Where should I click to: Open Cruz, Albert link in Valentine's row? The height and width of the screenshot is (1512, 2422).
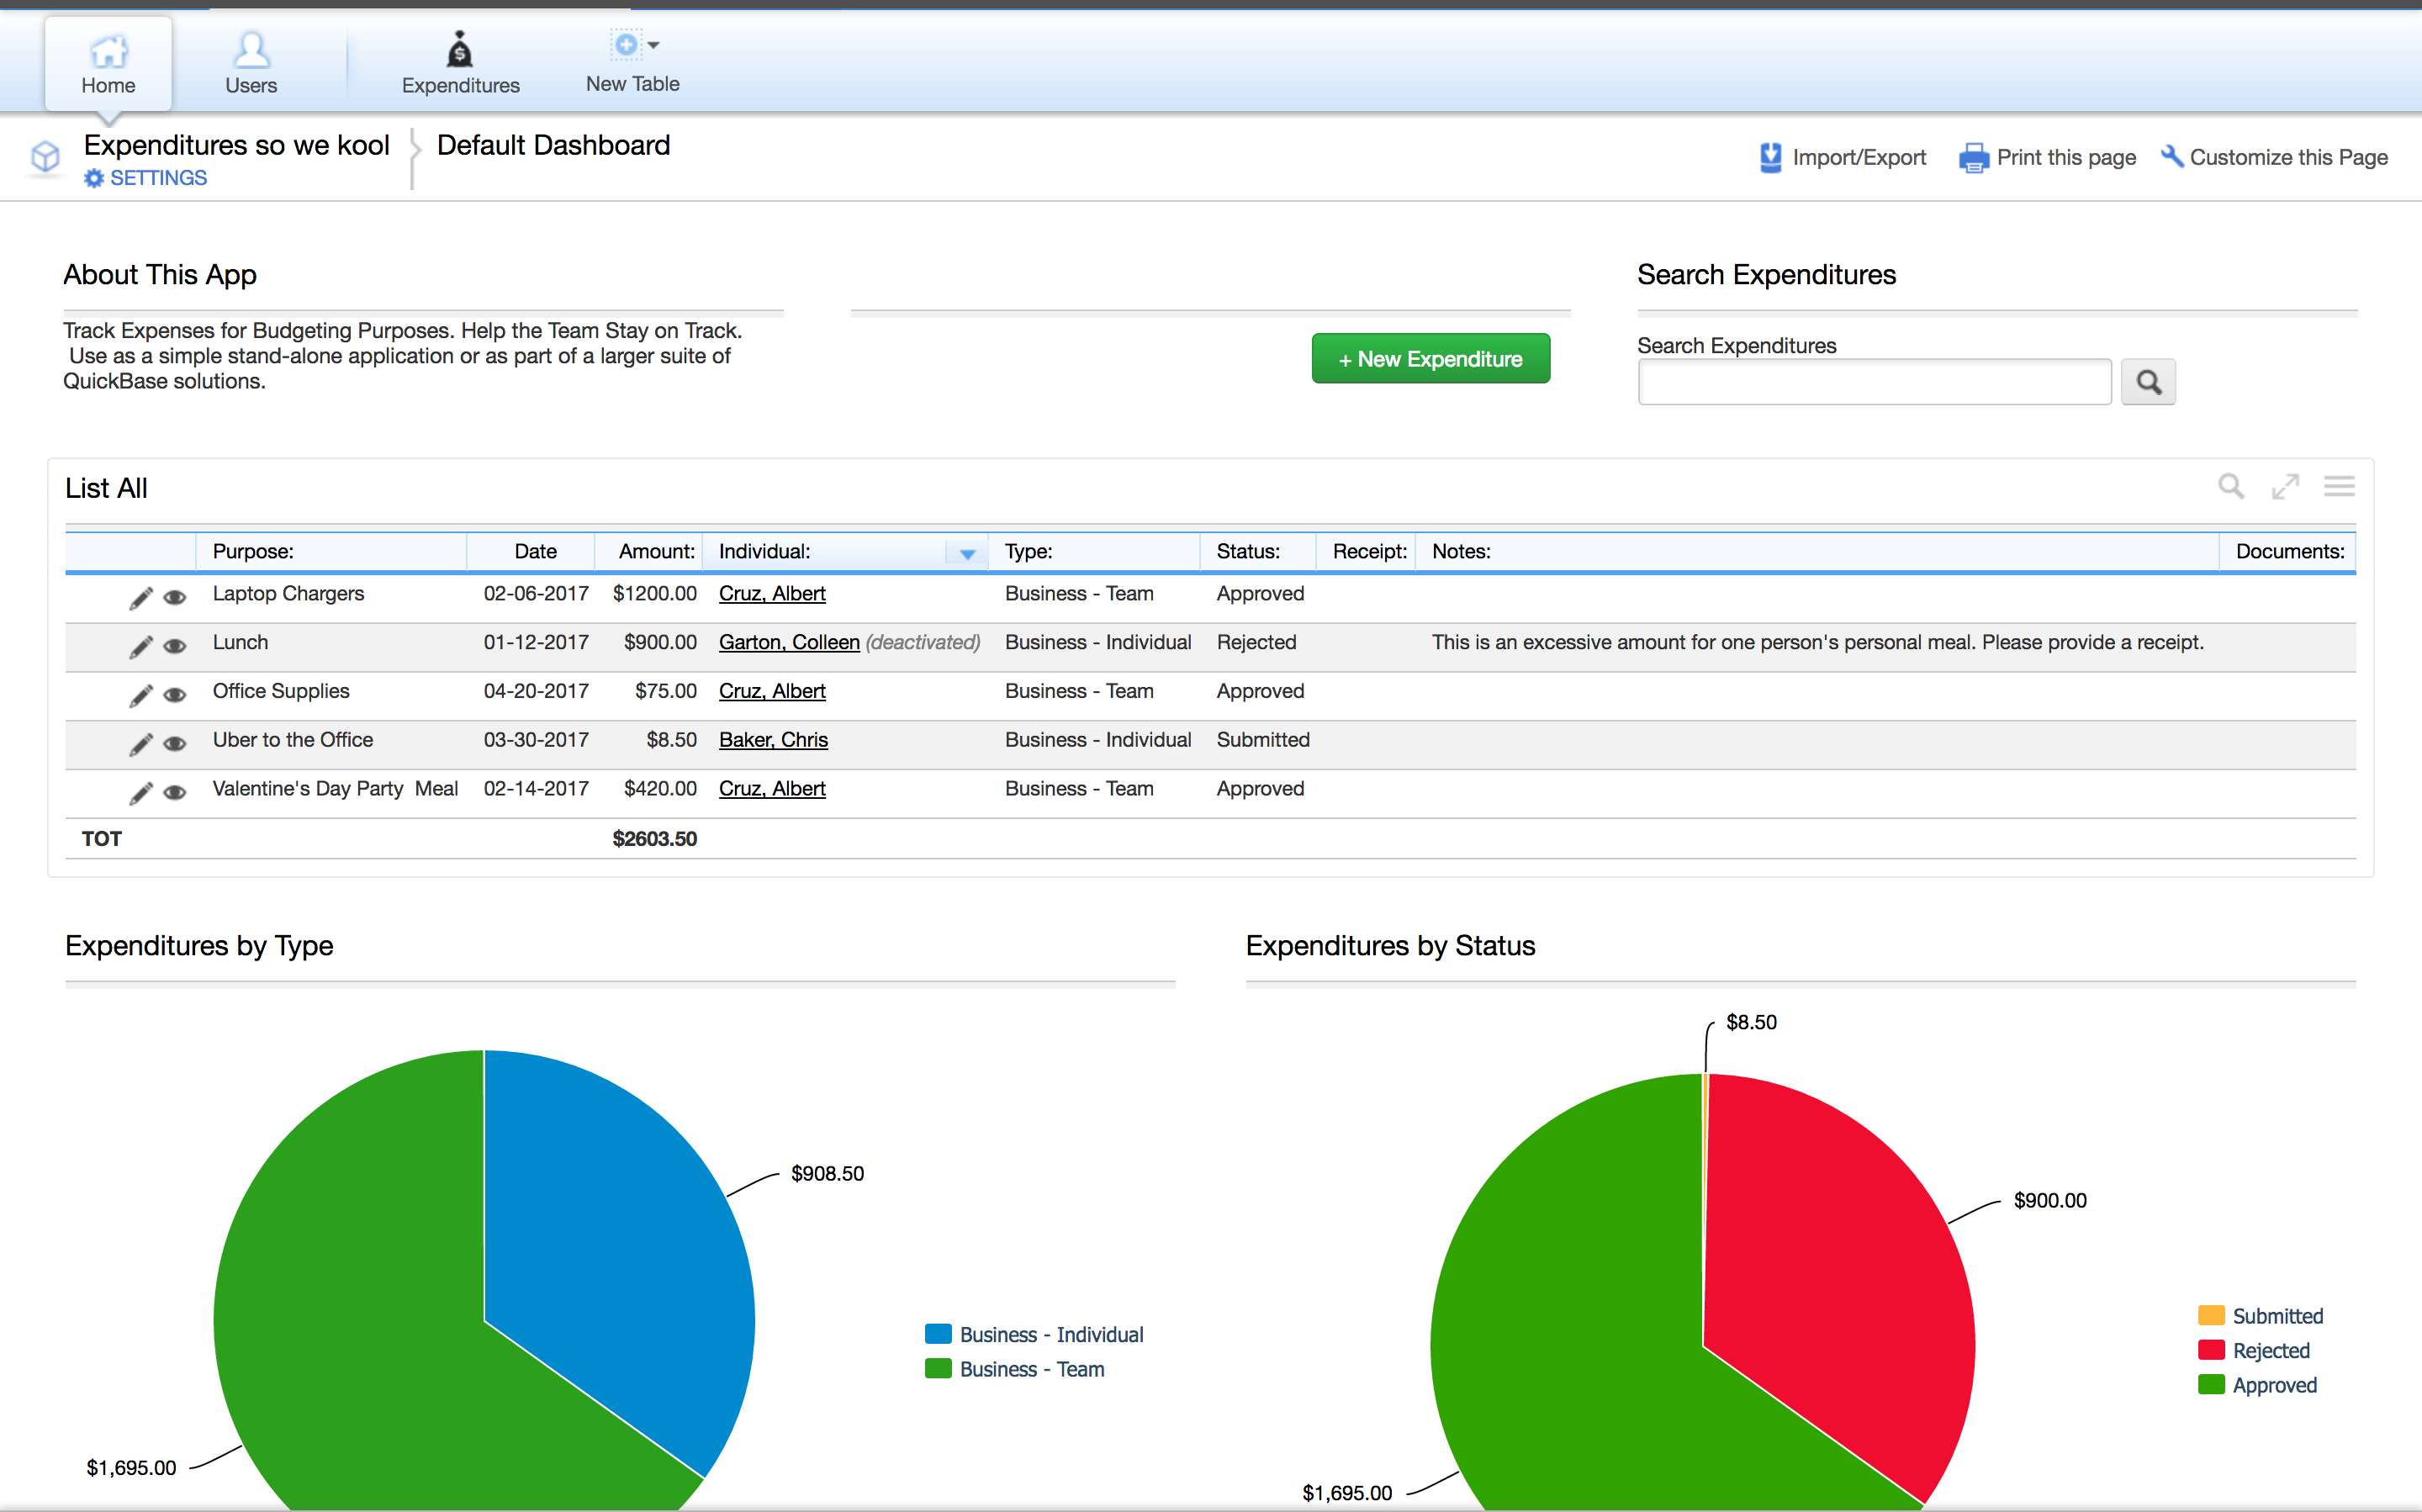[772, 789]
